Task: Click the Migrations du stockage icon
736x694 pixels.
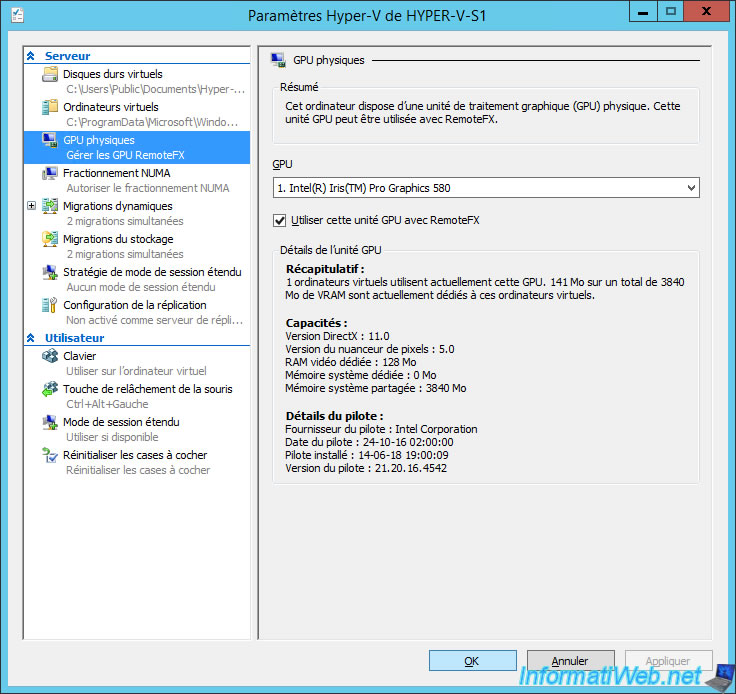Action: pyautogui.click(x=50, y=239)
